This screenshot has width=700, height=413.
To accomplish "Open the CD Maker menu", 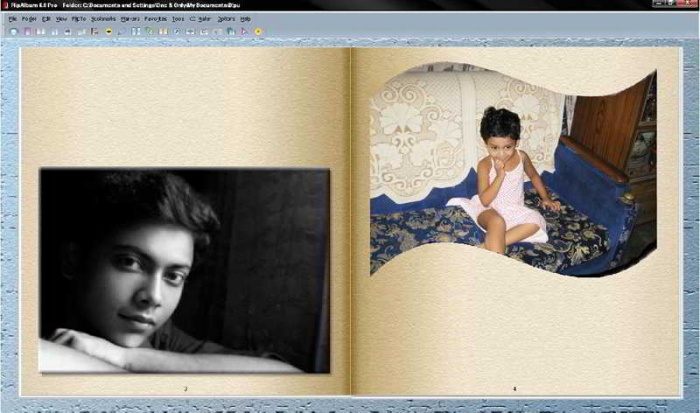I will 200,19.
